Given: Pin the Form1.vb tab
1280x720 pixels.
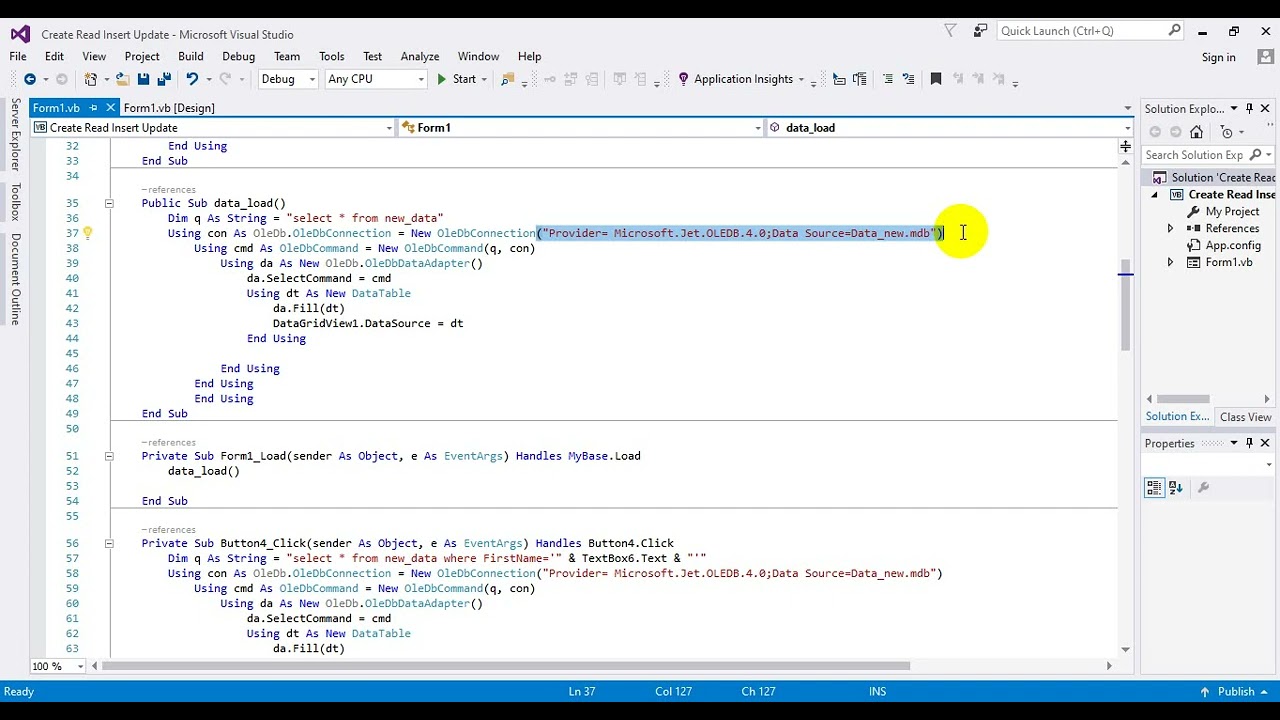Looking at the screenshot, I should pos(94,108).
